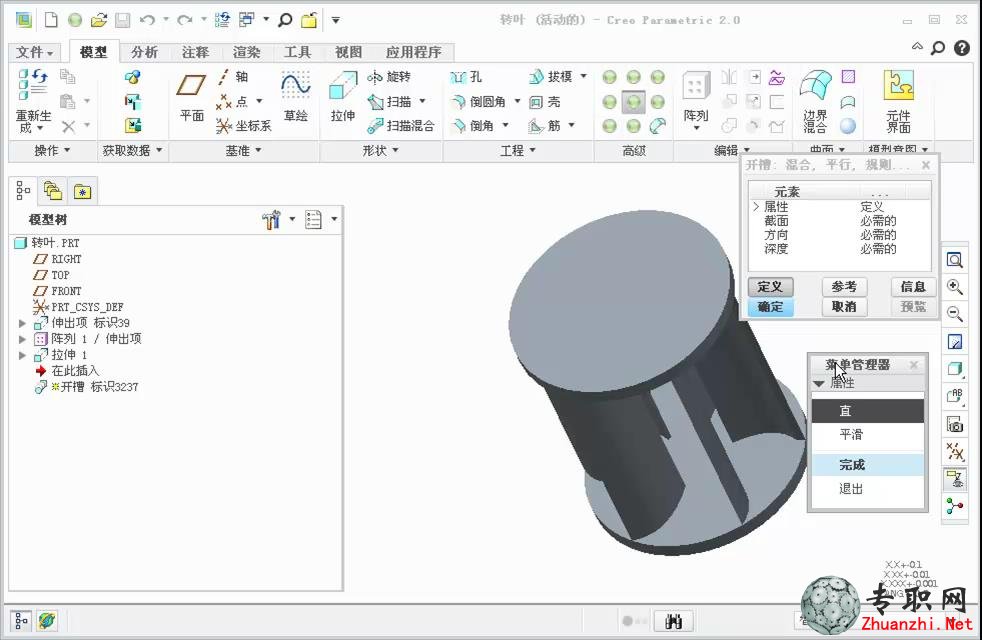Open the 工程 group dropdown

click(517, 150)
